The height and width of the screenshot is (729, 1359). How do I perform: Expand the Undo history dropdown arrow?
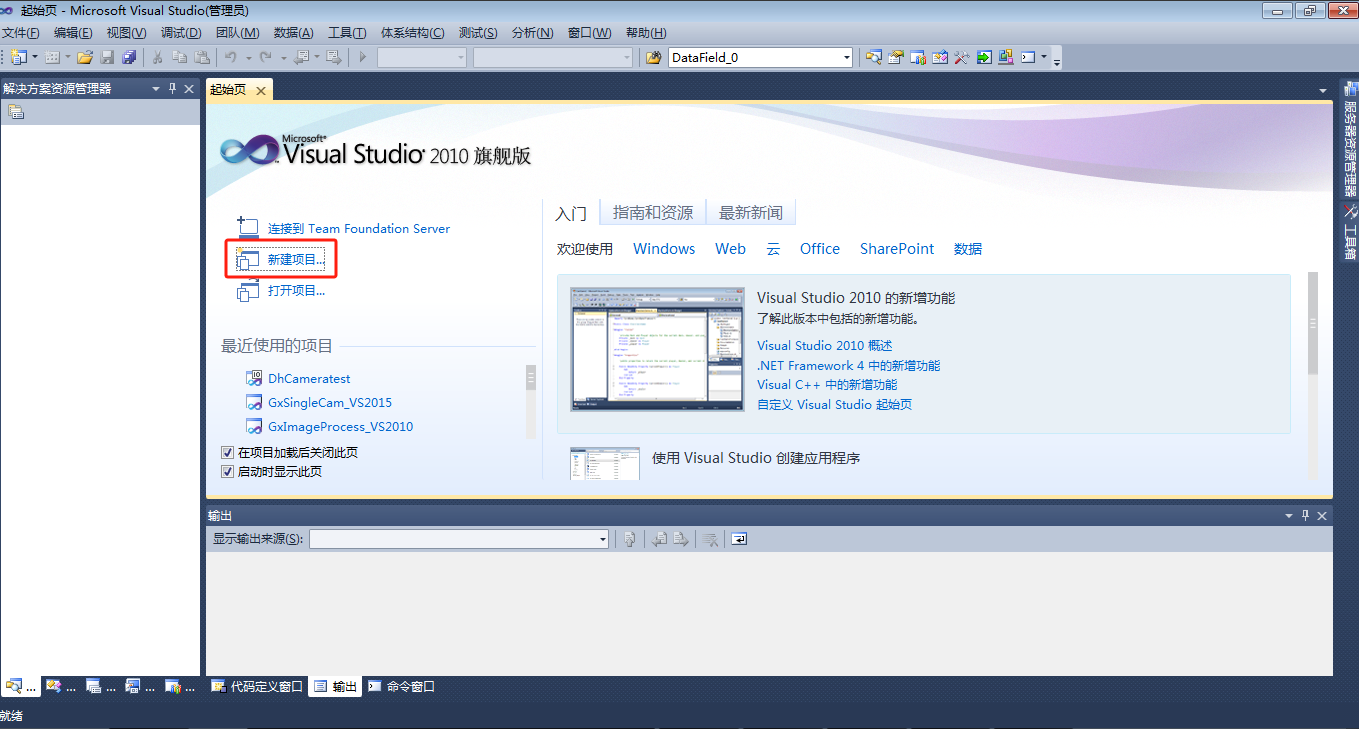248,57
